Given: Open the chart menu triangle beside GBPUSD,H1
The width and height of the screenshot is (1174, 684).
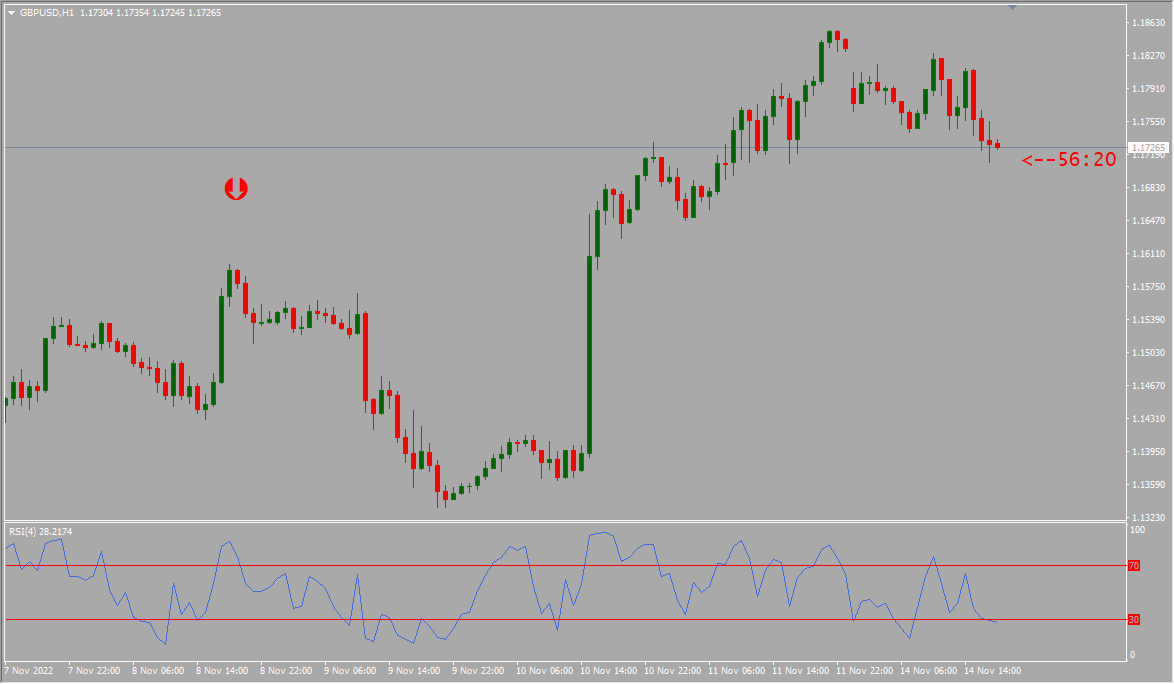Looking at the screenshot, I should (x=11, y=13).
